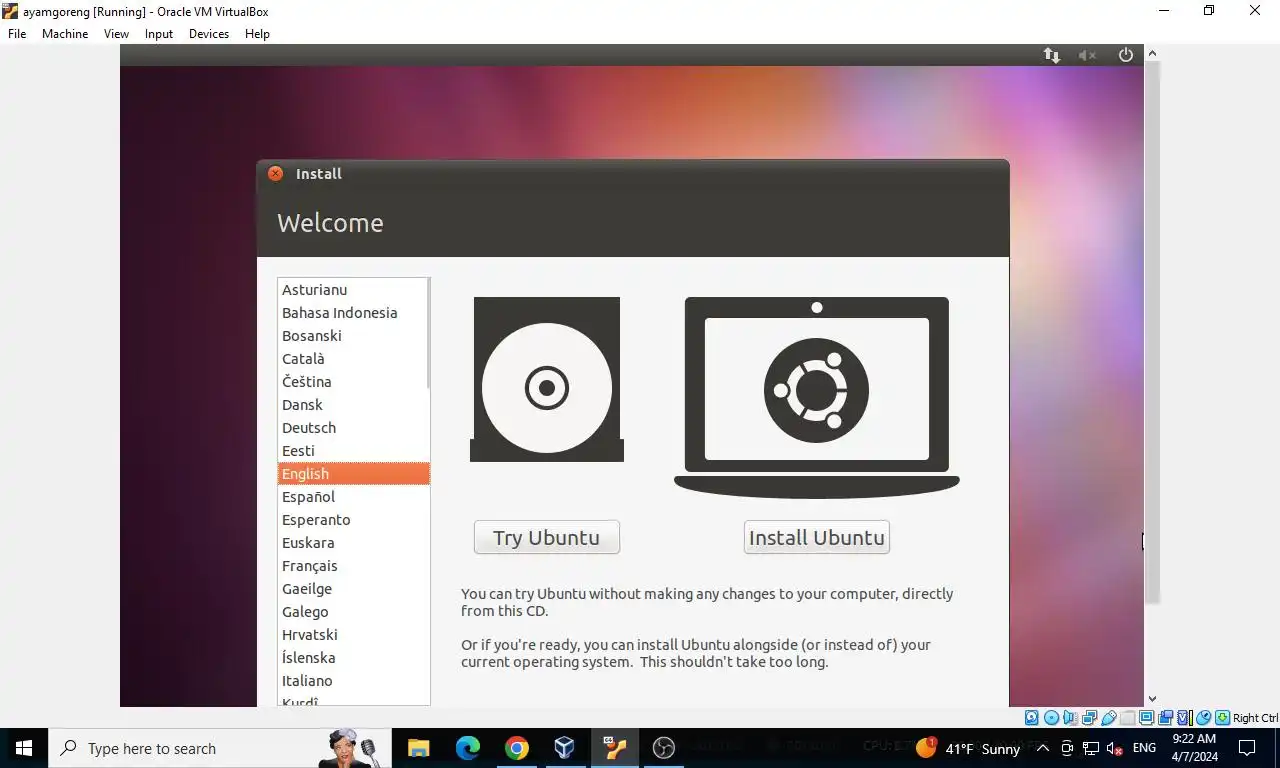The height and width of the screenshot is (768, 1280).
Task: Click the CD disc illustration
Action: (x=547, y=380)
